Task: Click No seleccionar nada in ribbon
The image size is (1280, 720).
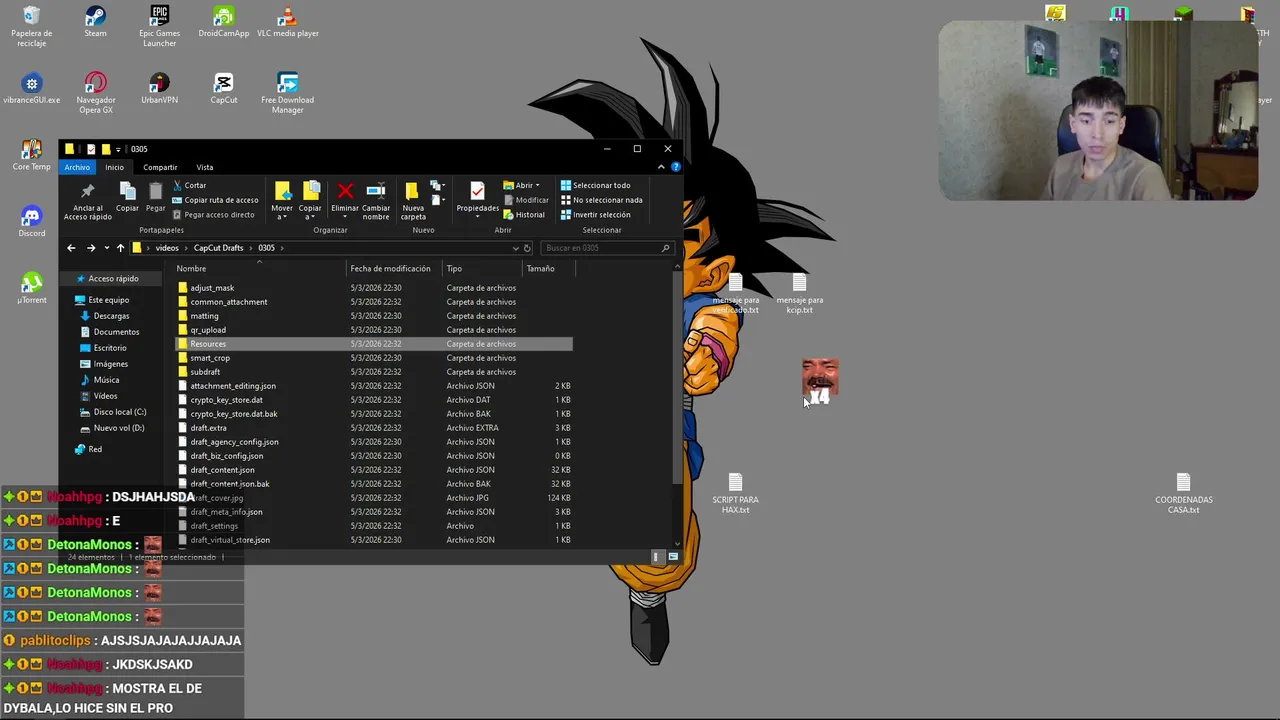Action: click(x=601, y=200)
